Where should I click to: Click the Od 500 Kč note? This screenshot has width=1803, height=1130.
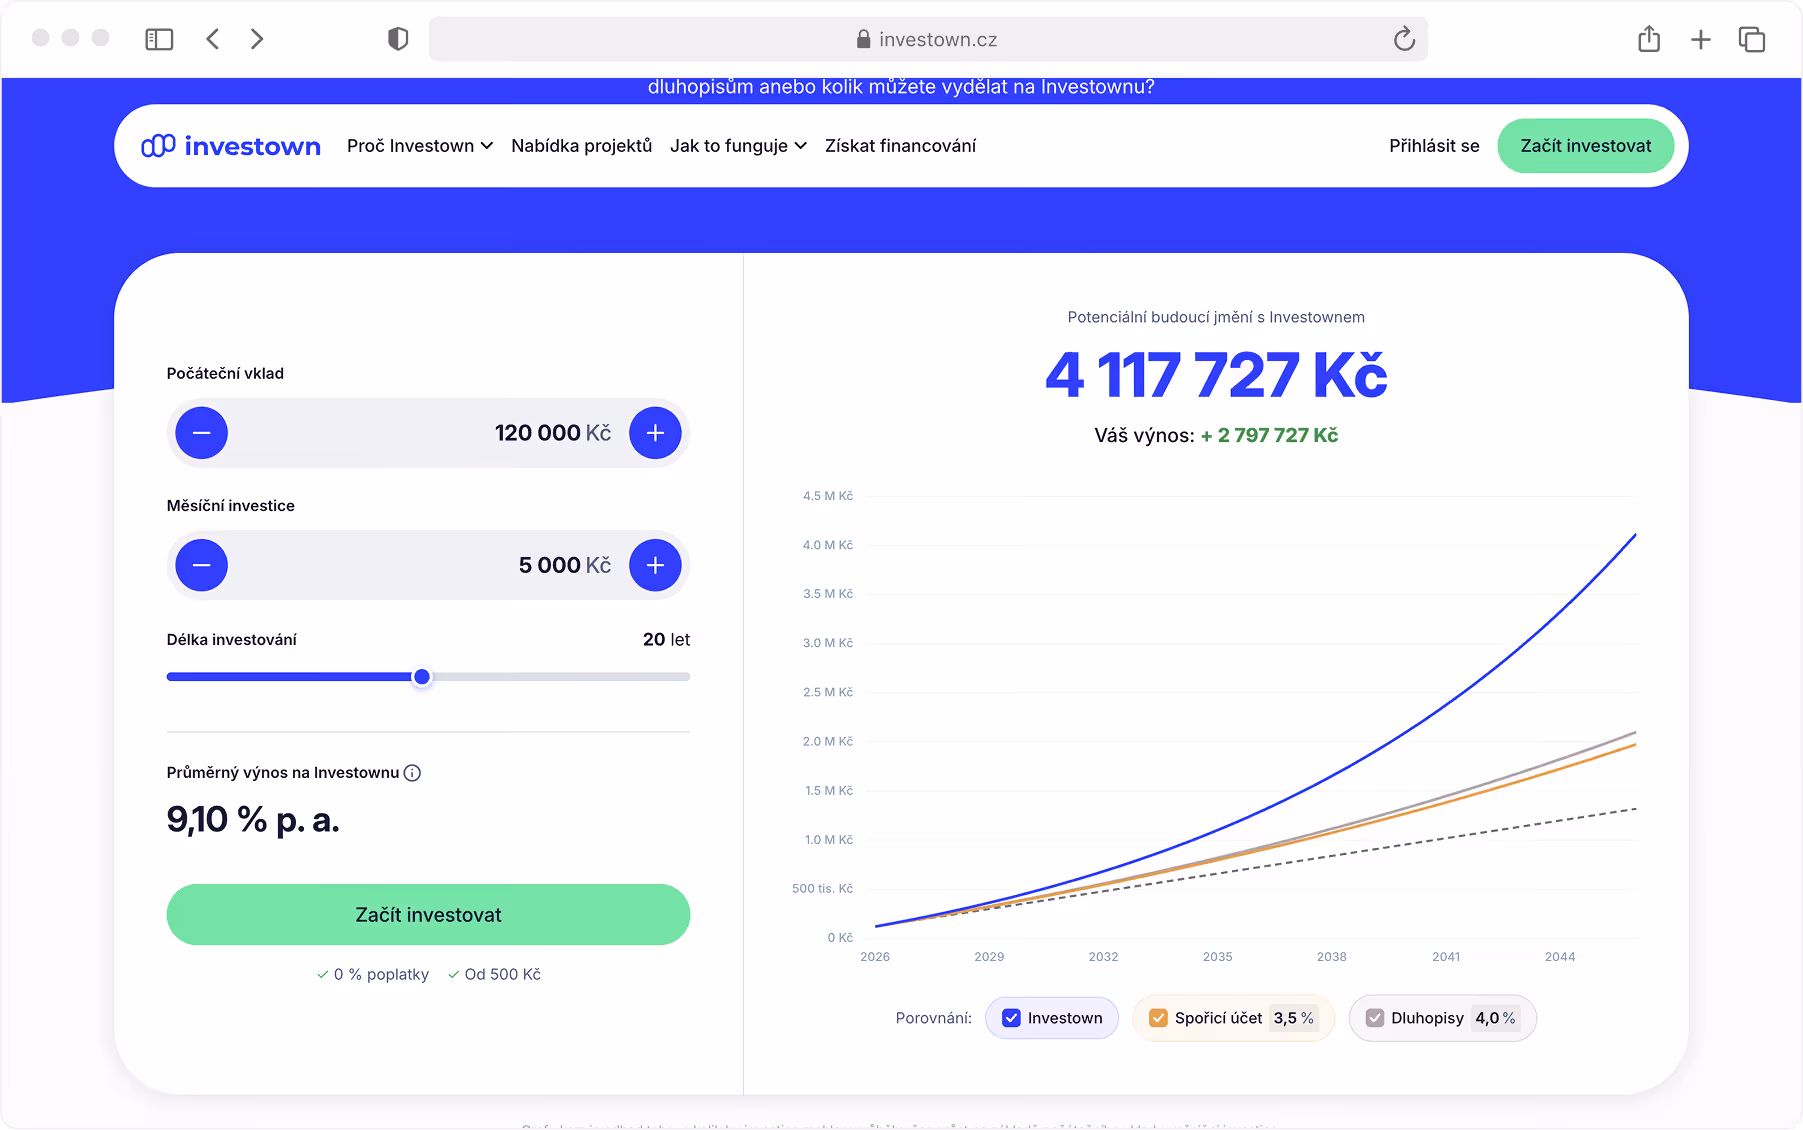coord(494,974)
